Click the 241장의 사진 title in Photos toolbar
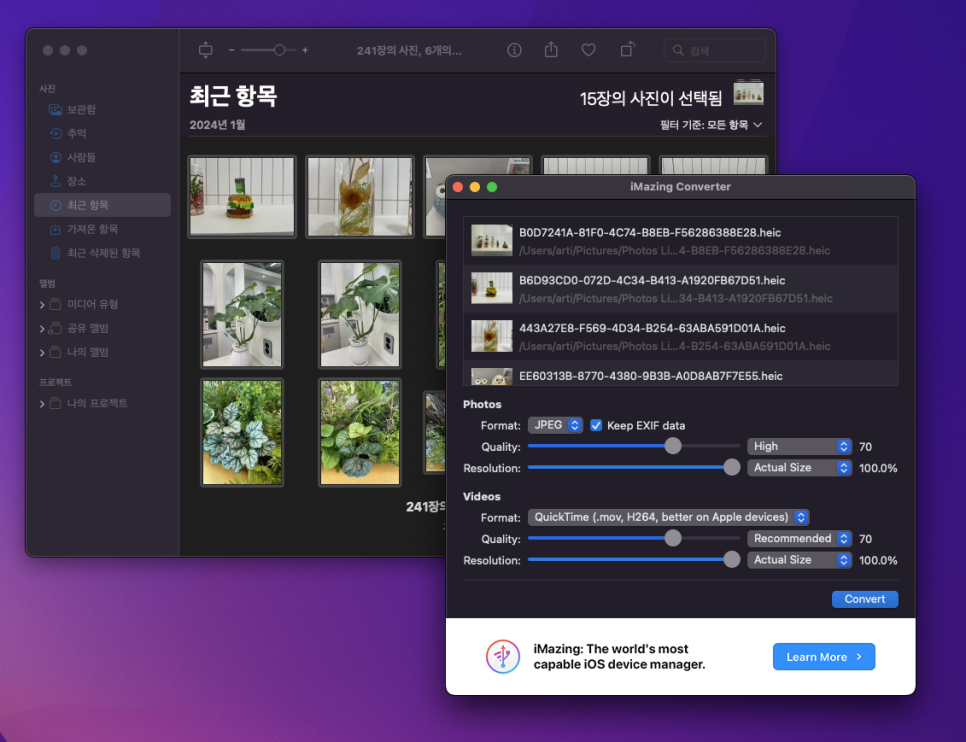The image size is (966, 742). point(408,51)
